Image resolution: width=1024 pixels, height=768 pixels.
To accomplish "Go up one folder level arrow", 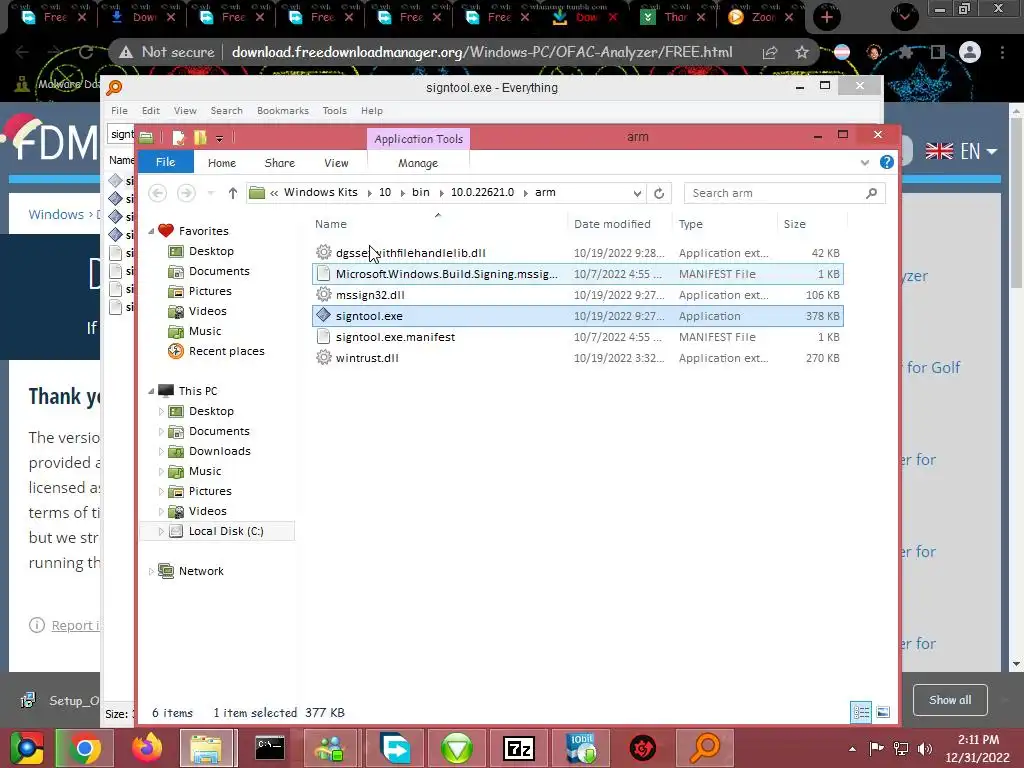I will [232, 193].
